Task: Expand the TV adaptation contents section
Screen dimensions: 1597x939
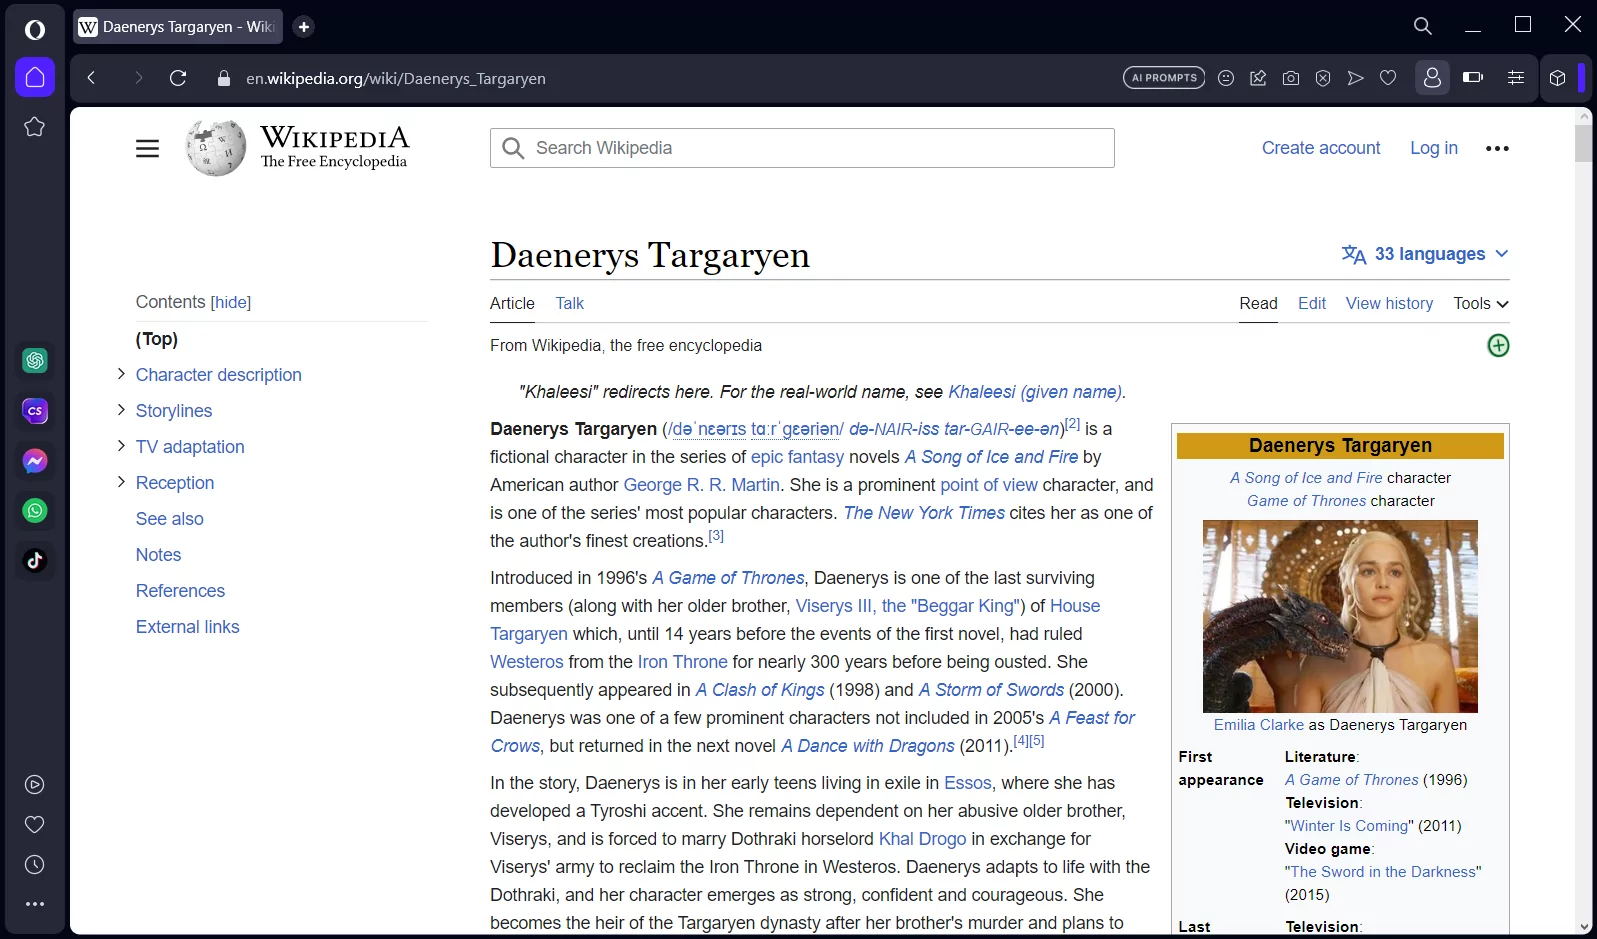Action: point(121,446)
